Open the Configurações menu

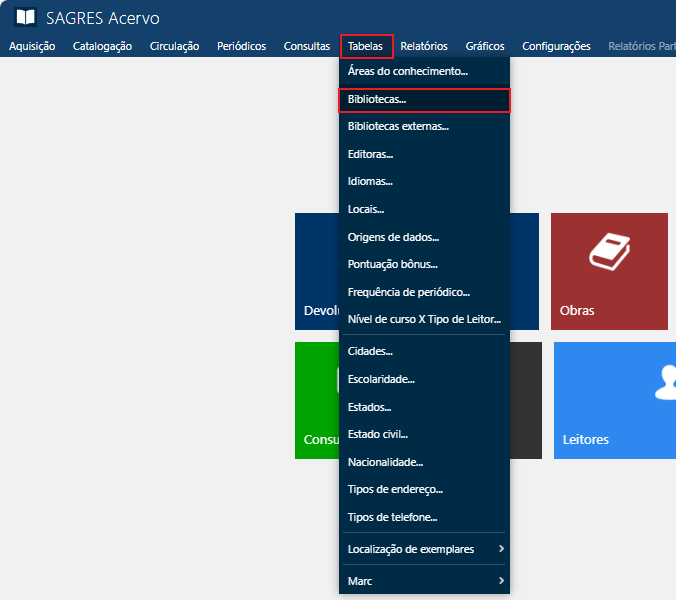[x=556, y=46]
